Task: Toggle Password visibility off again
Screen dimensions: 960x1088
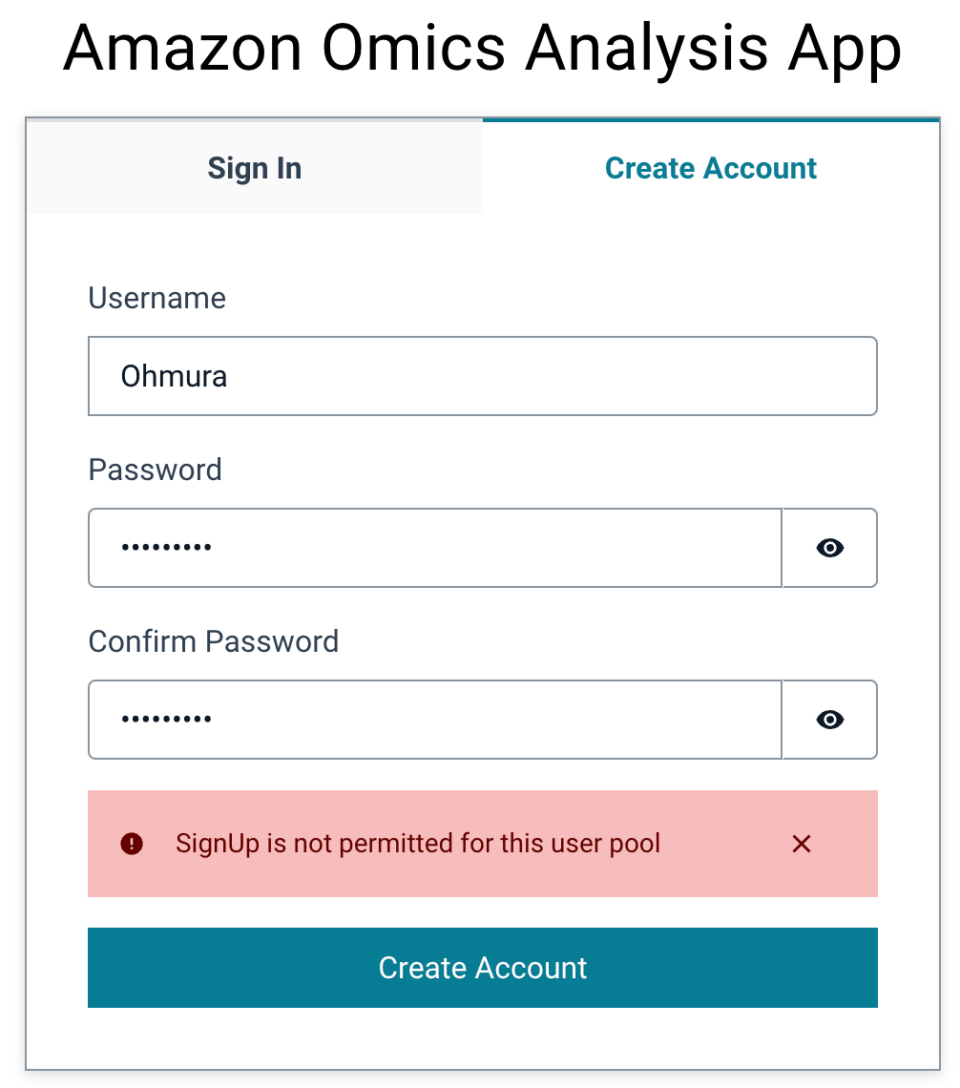Action: point(829,547)
